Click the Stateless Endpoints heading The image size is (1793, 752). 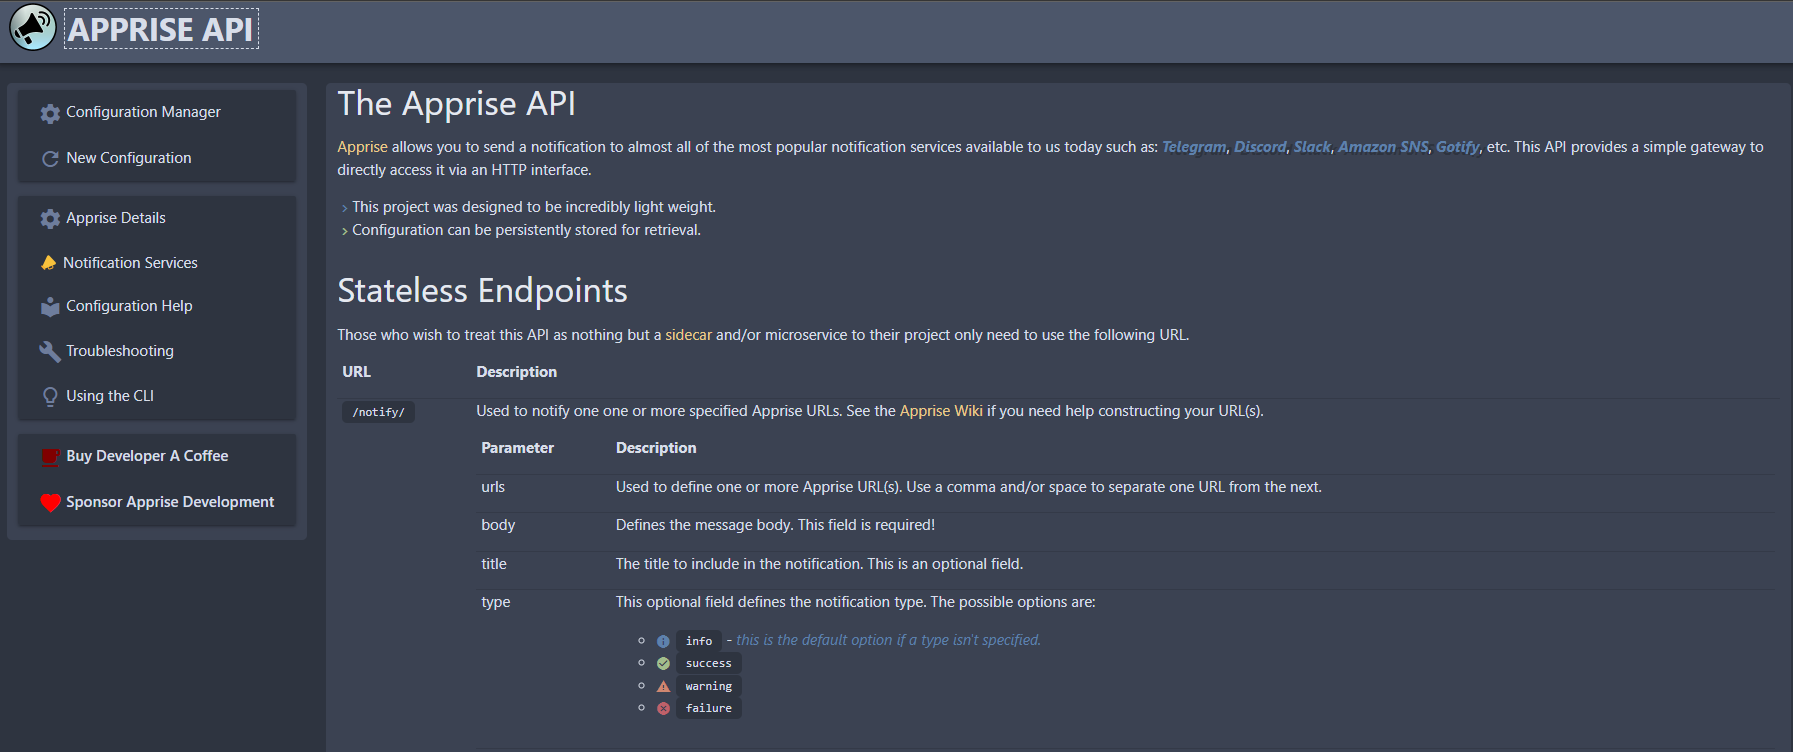[x=482, y=290]
